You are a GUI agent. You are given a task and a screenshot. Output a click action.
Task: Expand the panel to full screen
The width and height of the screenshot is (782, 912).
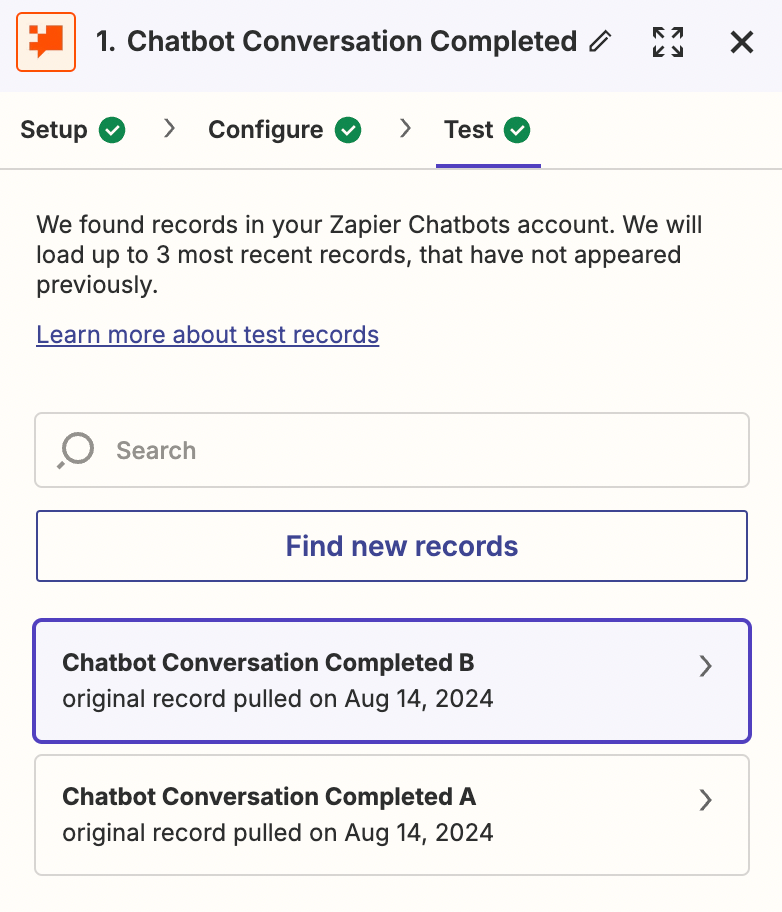pos(668,42)
